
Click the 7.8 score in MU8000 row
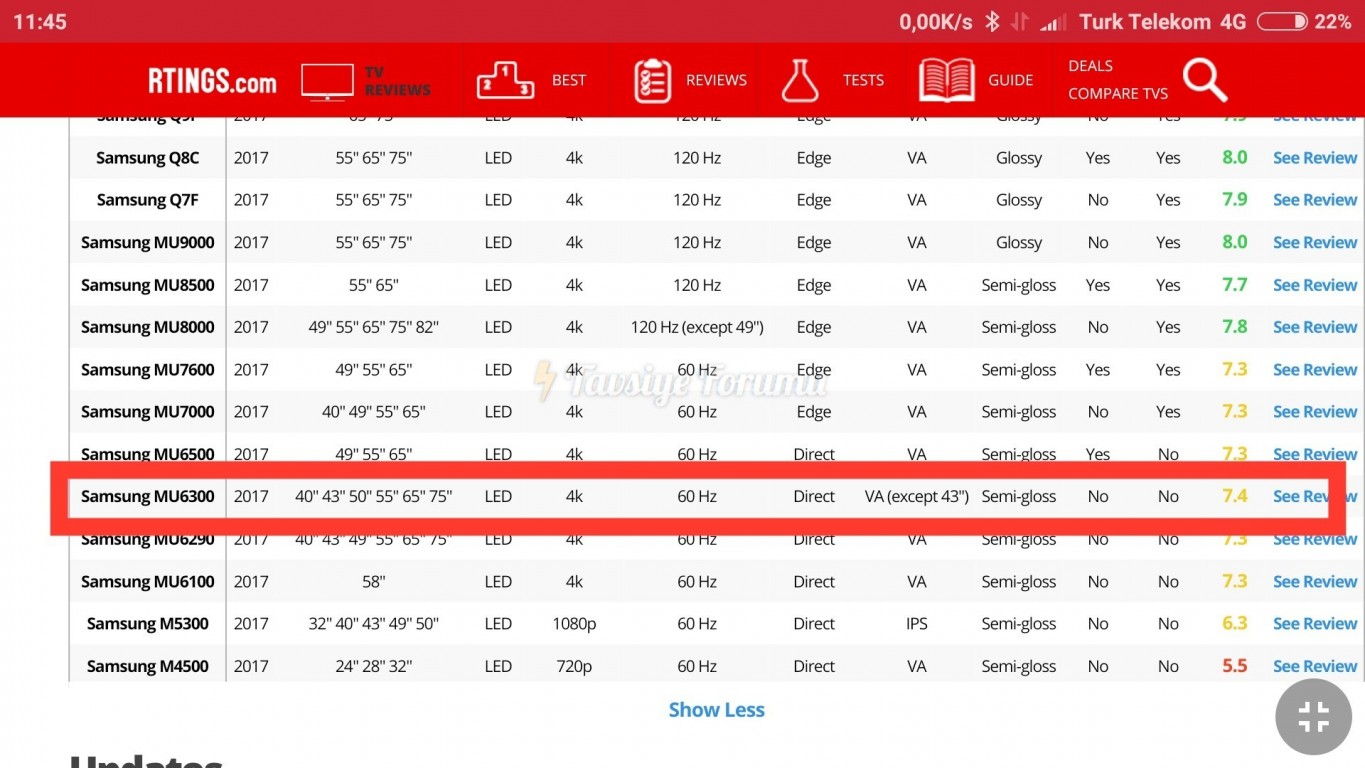coord(1235,326)
